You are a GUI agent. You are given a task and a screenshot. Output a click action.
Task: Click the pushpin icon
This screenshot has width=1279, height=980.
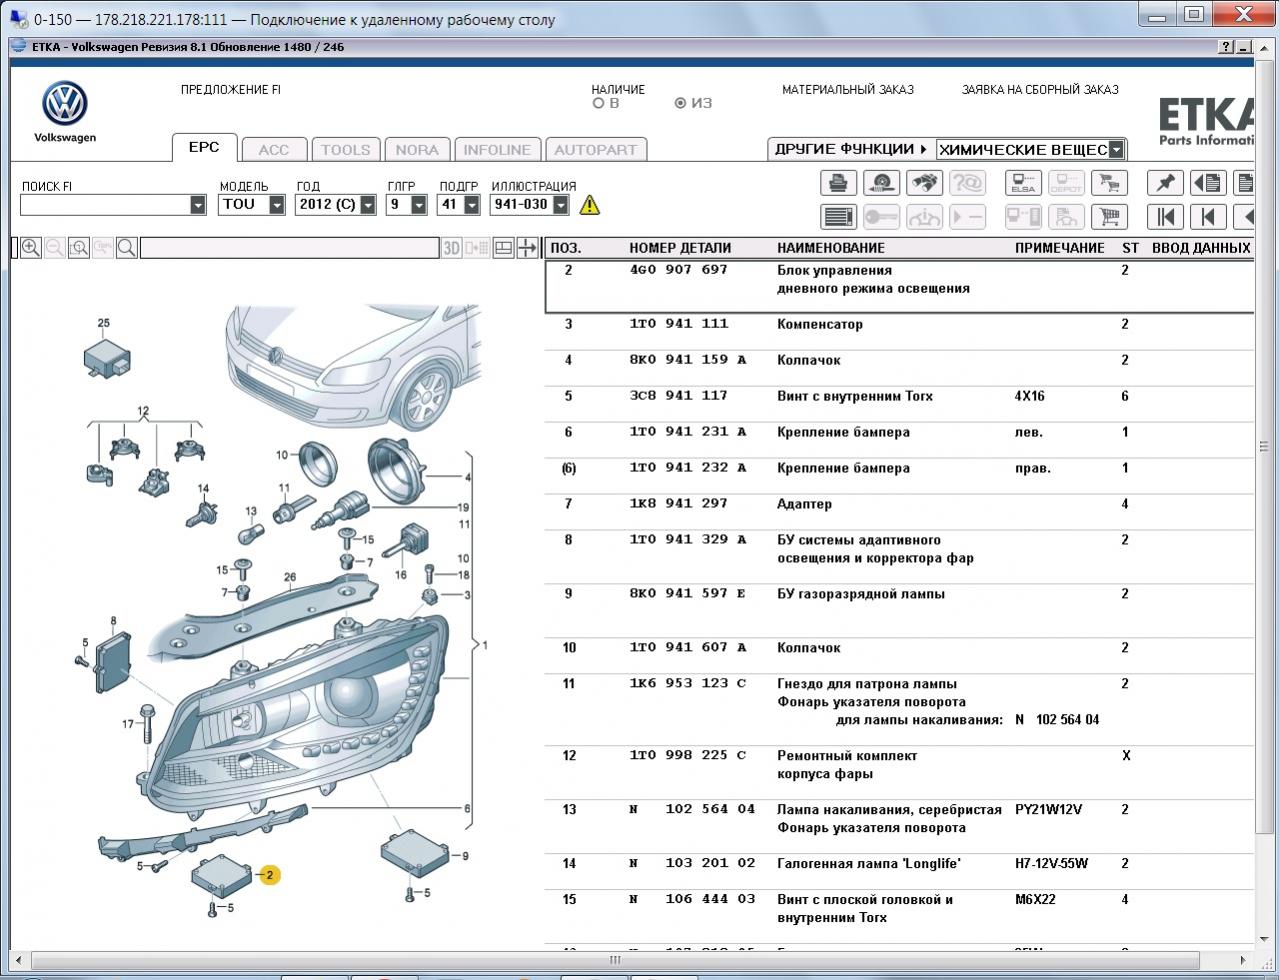coord(1165,183)
